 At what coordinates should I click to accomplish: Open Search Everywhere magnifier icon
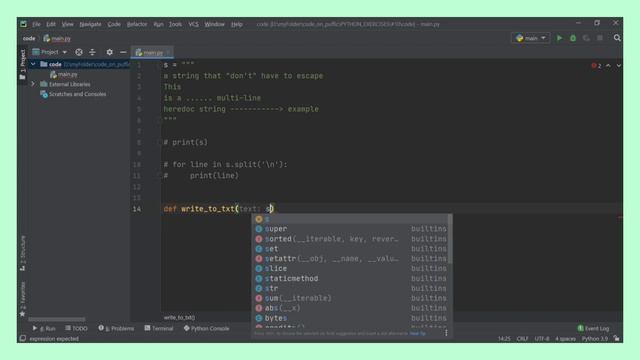point(617,38)
